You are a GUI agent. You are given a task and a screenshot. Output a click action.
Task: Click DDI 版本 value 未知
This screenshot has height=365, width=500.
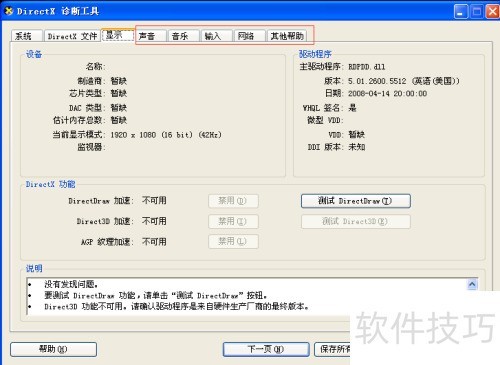(x=357, y=147)
